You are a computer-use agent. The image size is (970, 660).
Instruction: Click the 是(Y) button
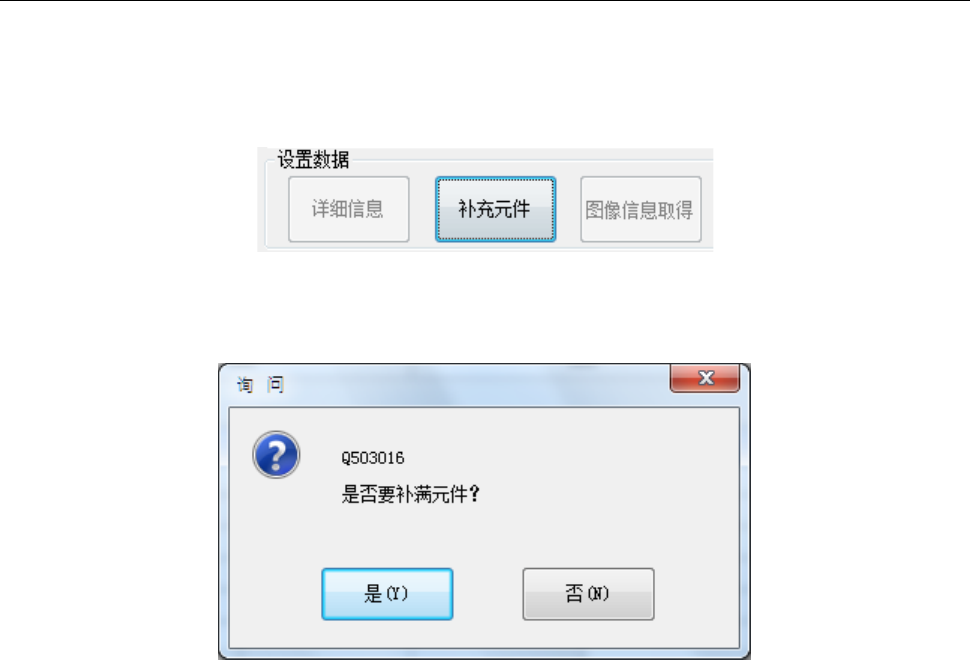(387, 594)
